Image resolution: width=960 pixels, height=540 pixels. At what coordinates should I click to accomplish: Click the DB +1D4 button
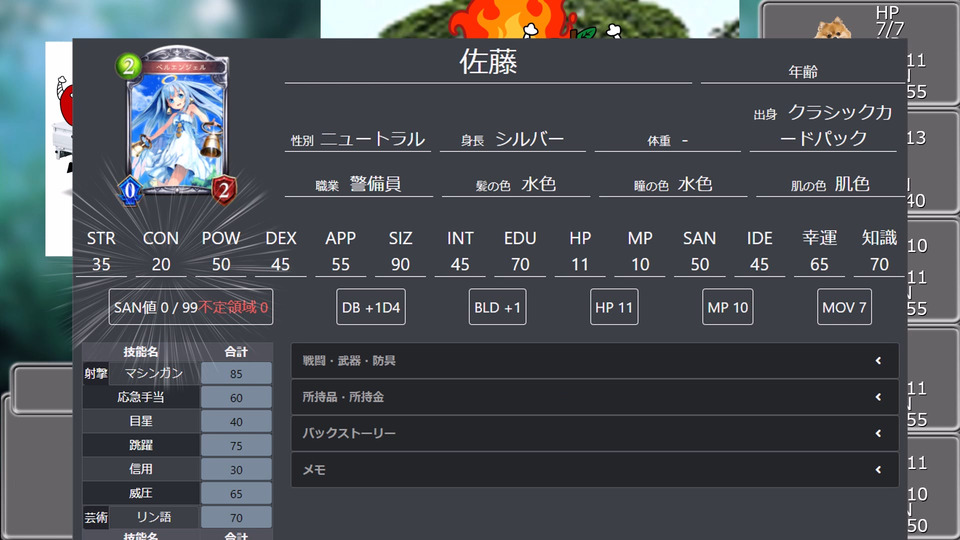pos(370,307)
